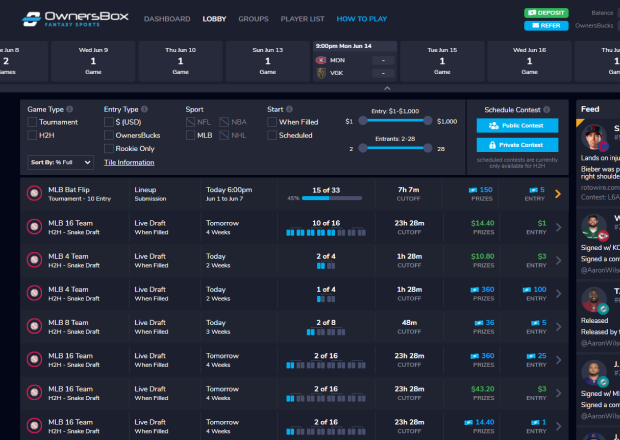Click the entry minimum $1 slider handle
Viewport: 620px width, 440px height.
click(x=363, y=121)
